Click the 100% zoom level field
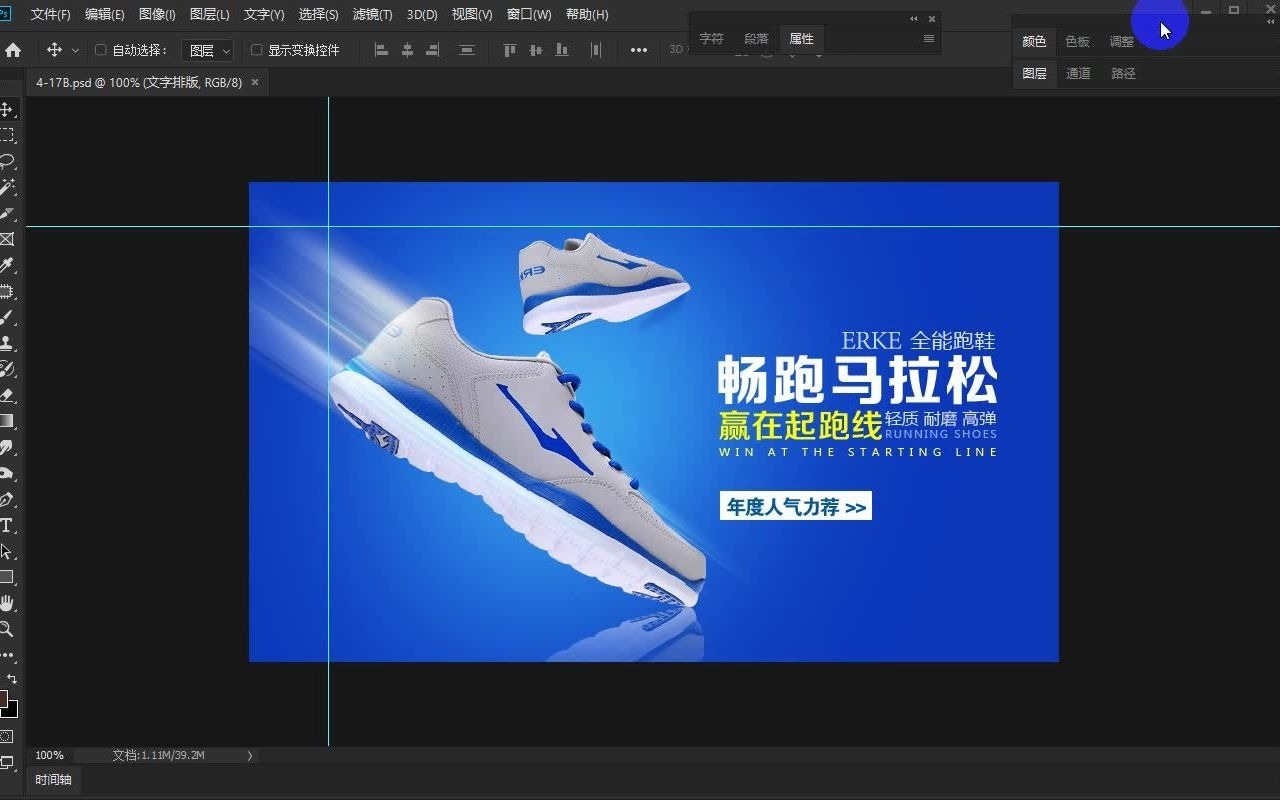 [x=50, y=756]
